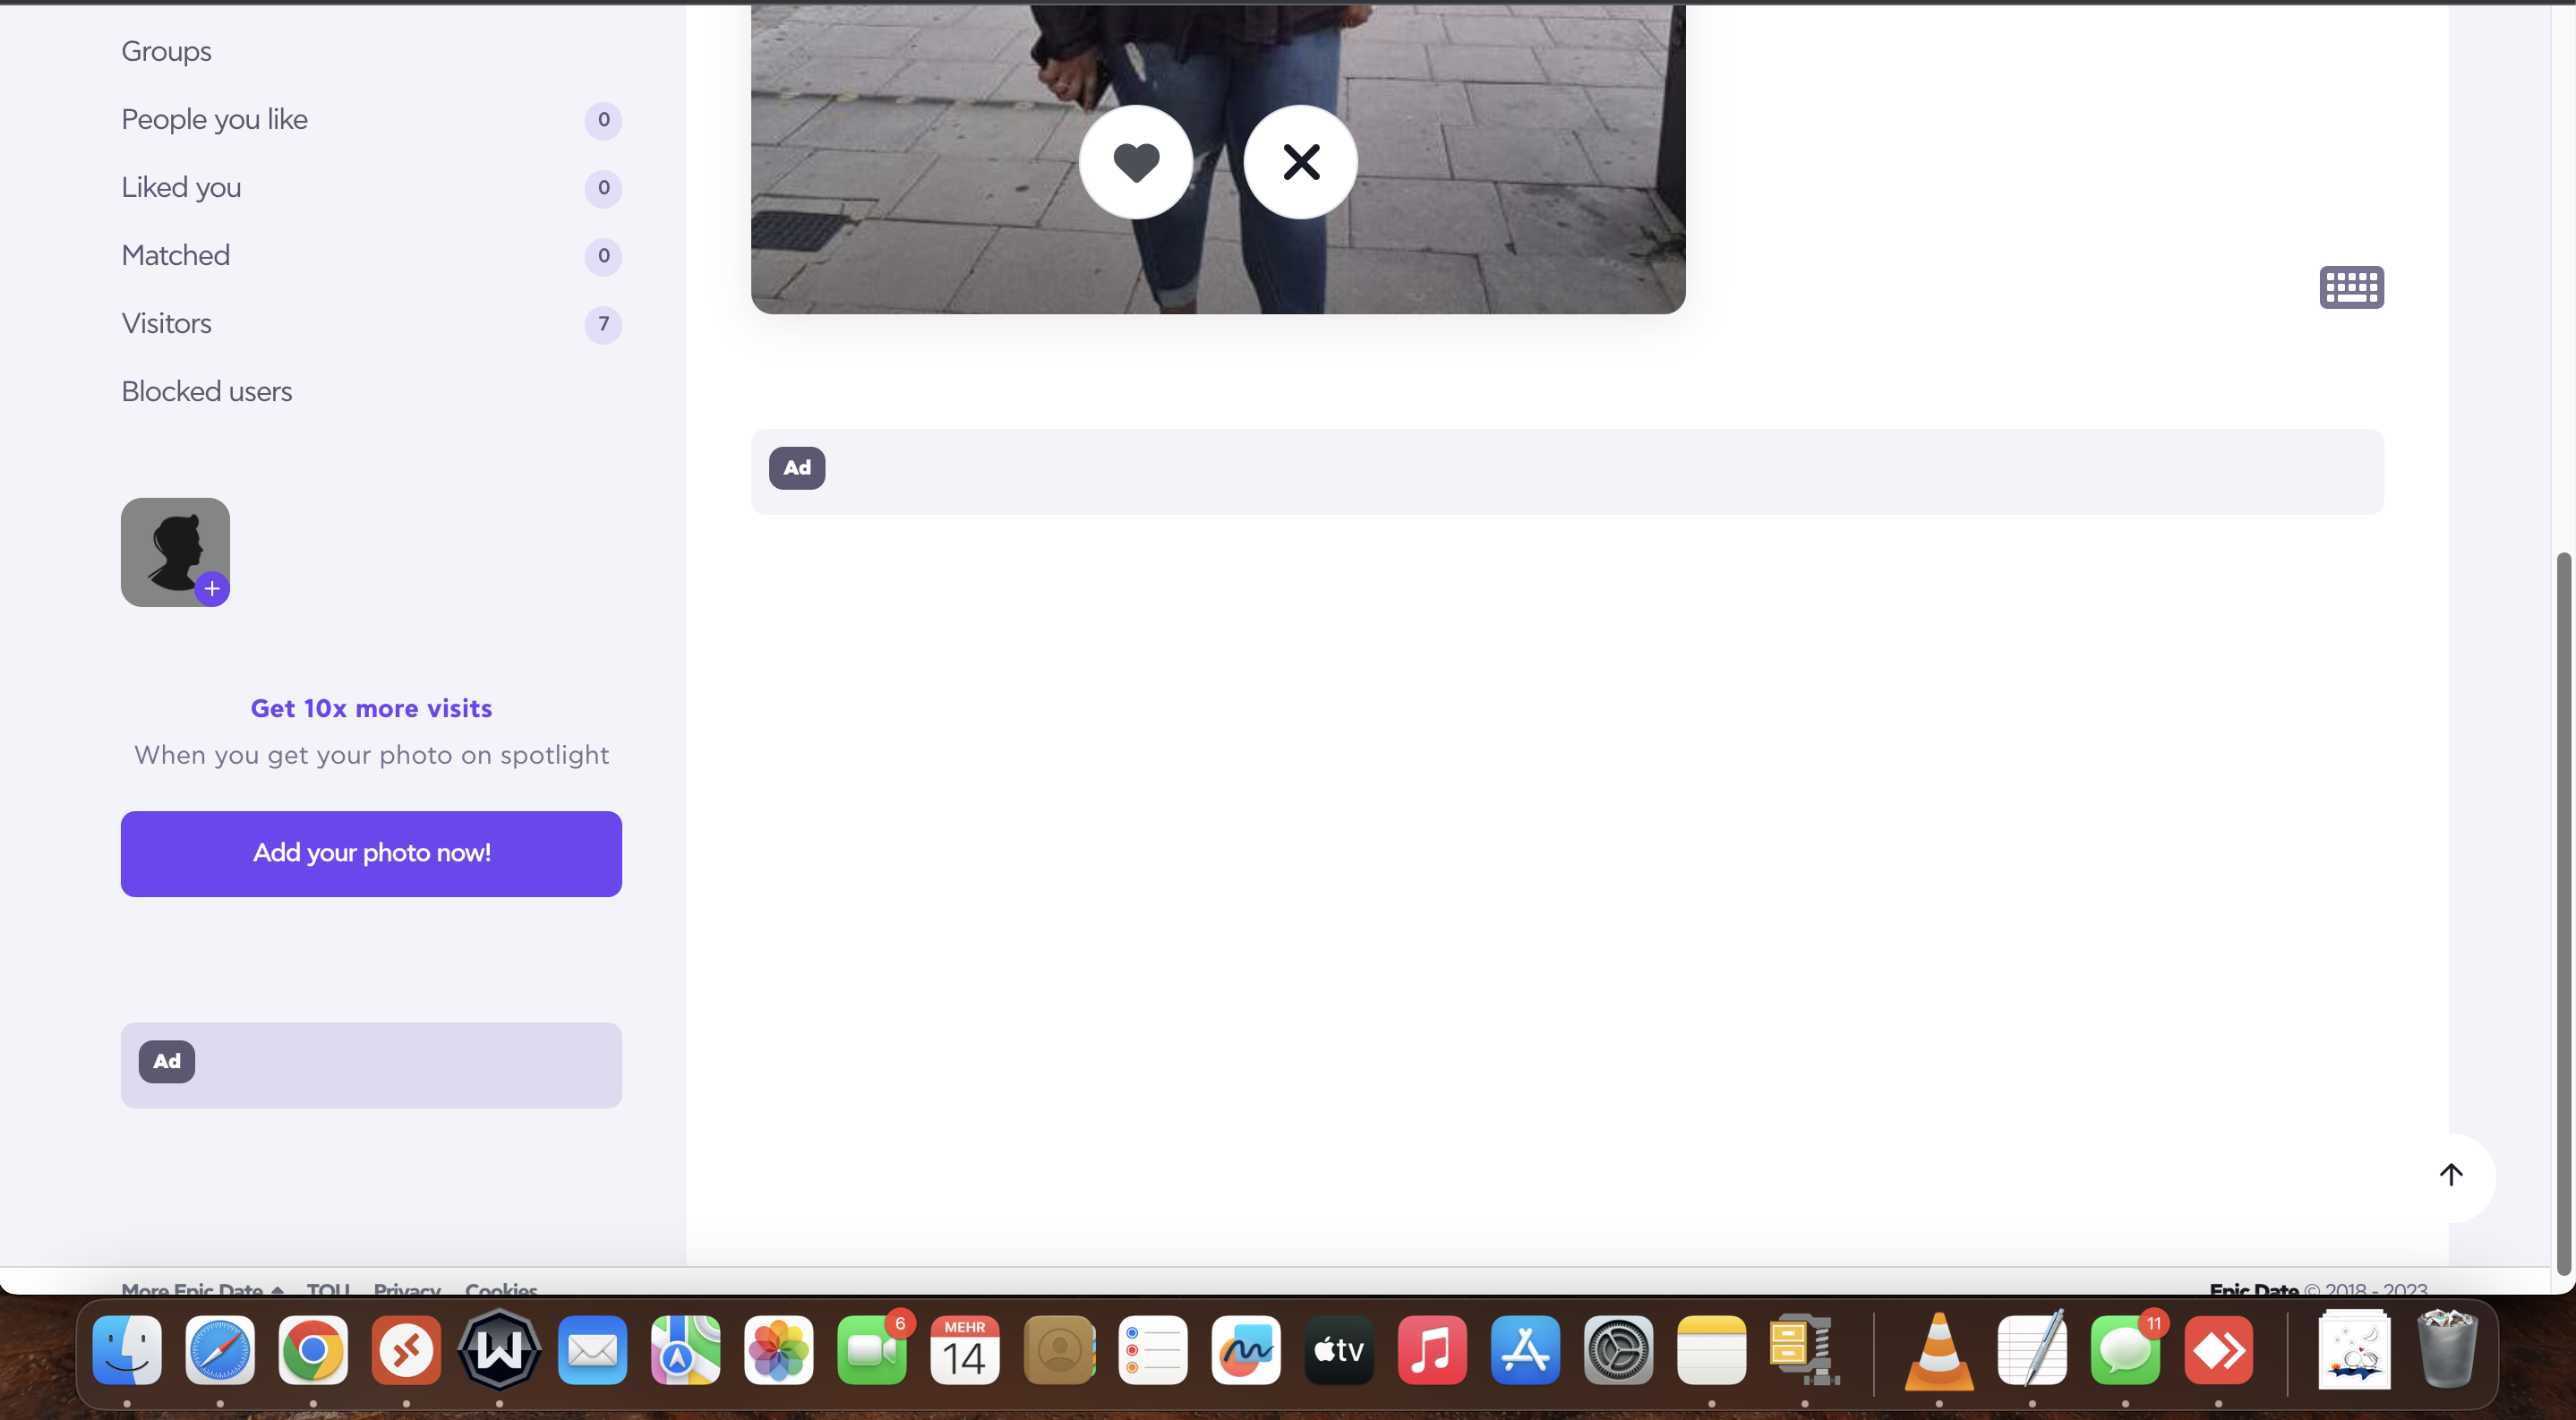
Task: Click the plus badge on profile avatar
Action: point(212,589)
